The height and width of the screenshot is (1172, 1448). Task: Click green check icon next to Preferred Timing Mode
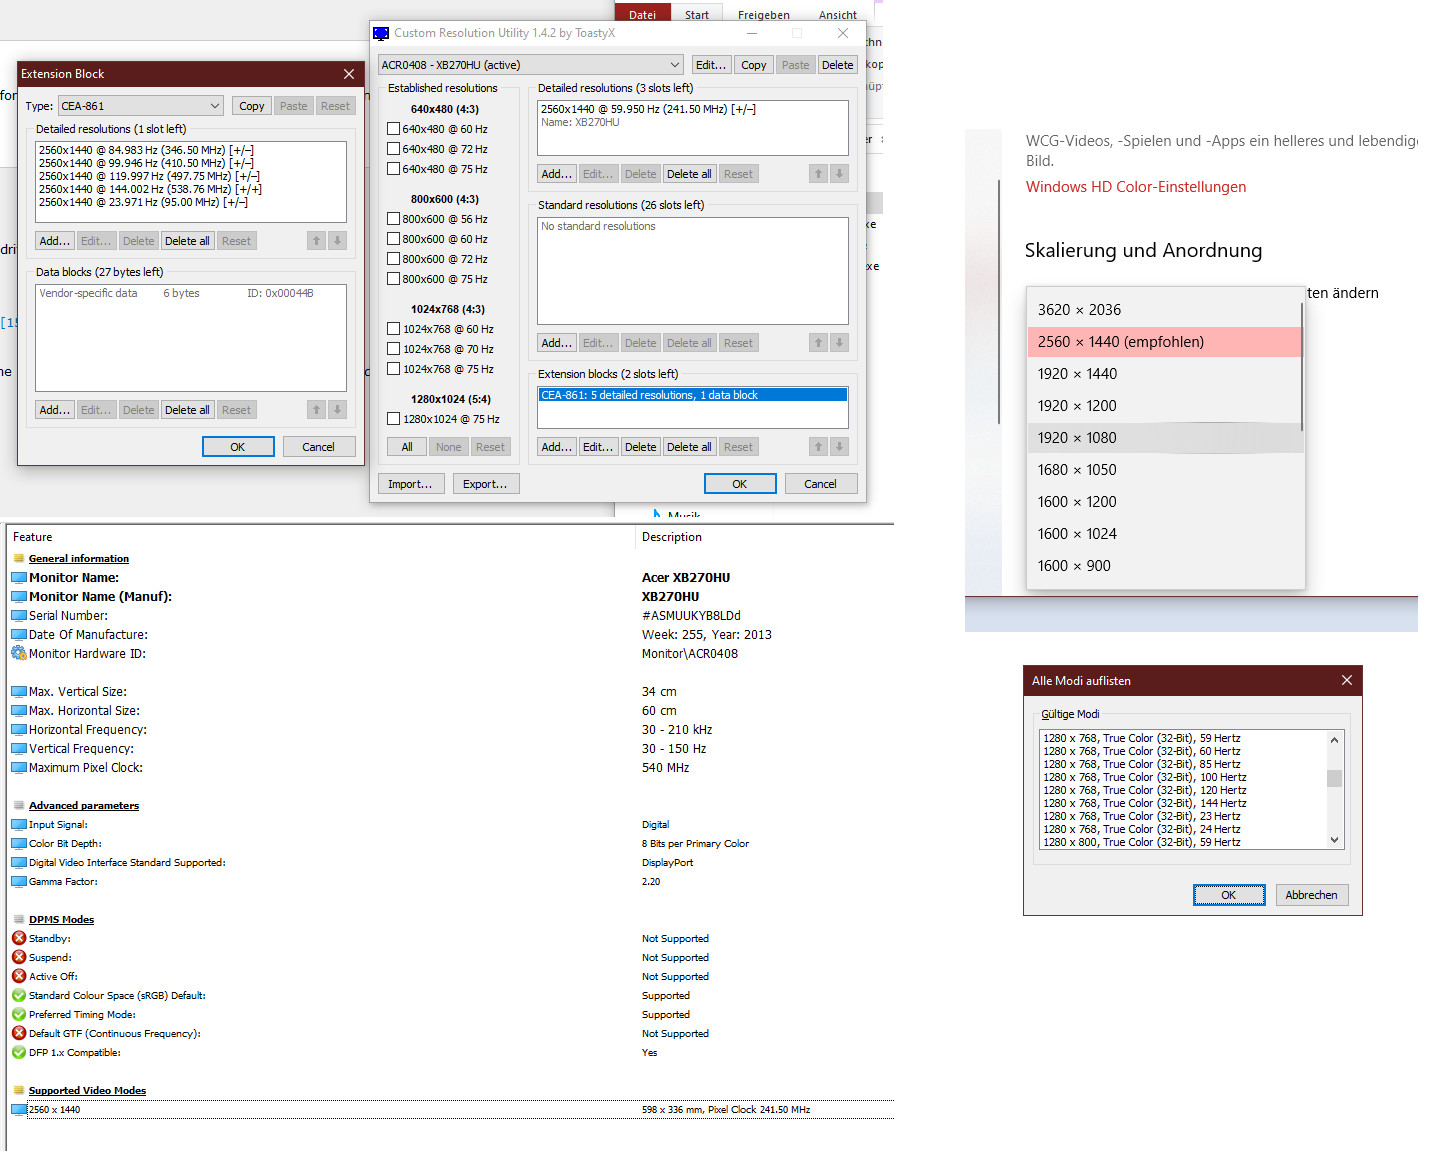coord(19,1014)
